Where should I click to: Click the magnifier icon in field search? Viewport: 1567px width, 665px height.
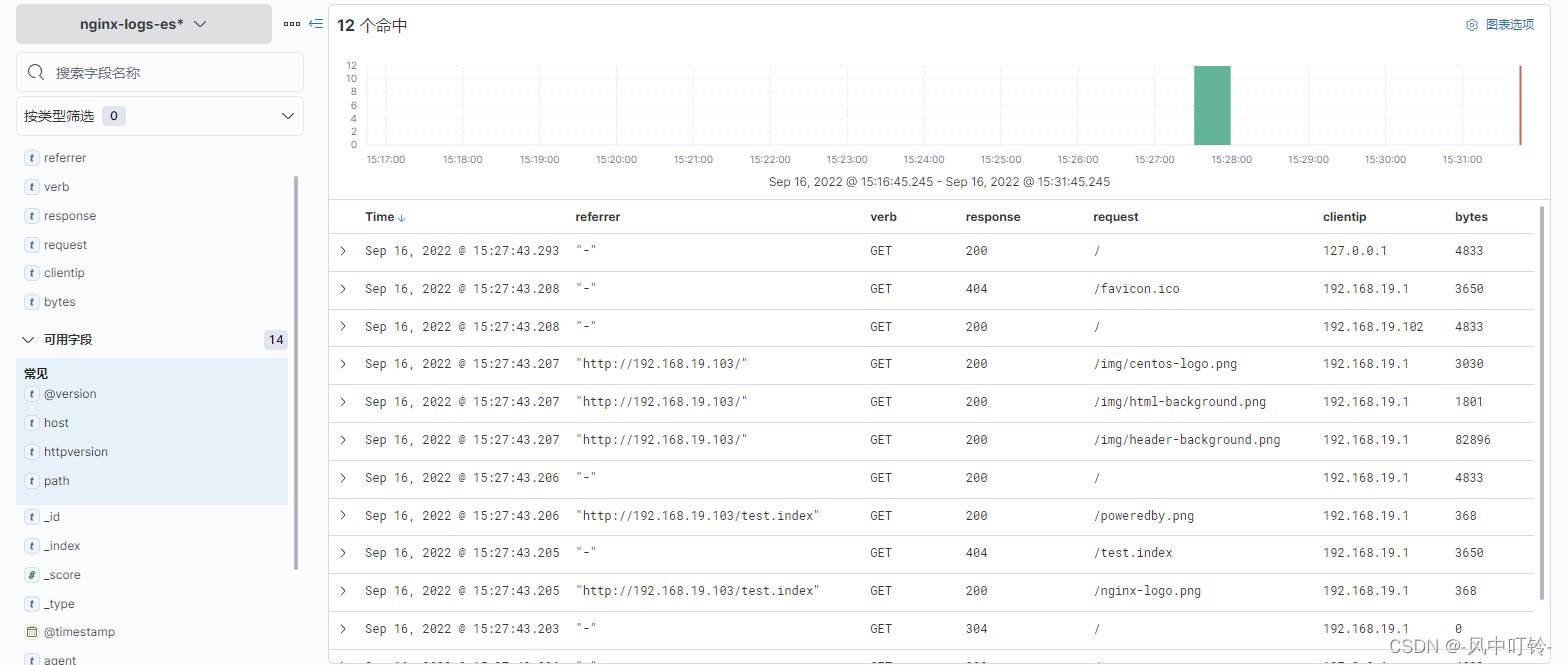[x=36, y=72]
